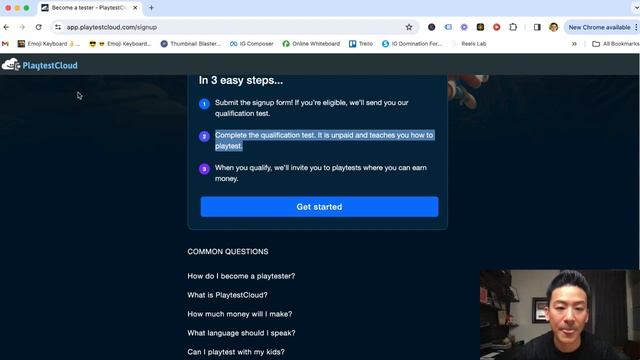Open What is PlaytestCloud? question
The width and height of the screenshot is (640, 360).
(227, 295)
